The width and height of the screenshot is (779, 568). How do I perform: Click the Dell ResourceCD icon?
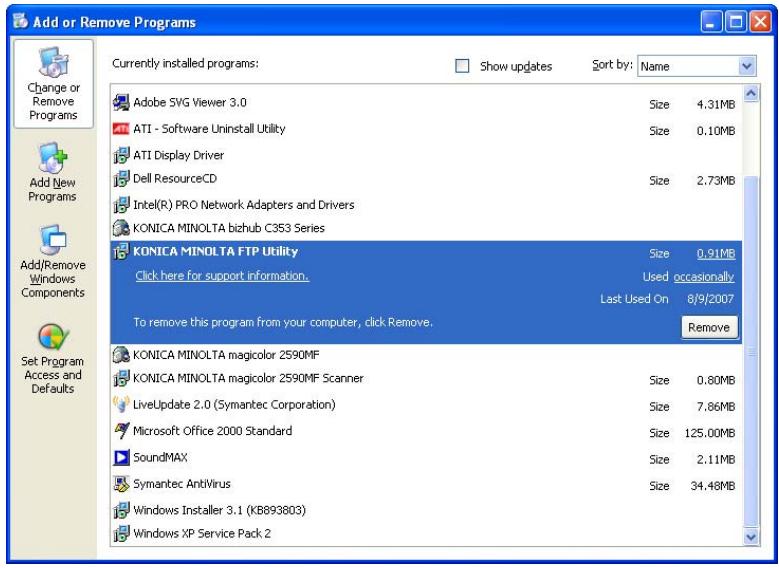[121, 179]
